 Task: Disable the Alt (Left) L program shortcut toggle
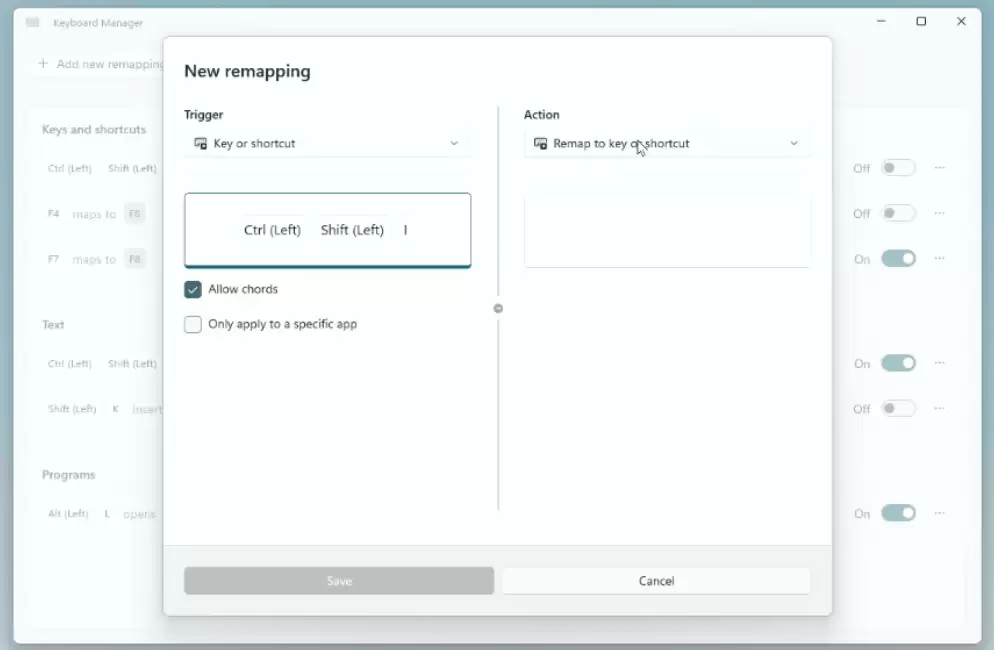(898, 513)
